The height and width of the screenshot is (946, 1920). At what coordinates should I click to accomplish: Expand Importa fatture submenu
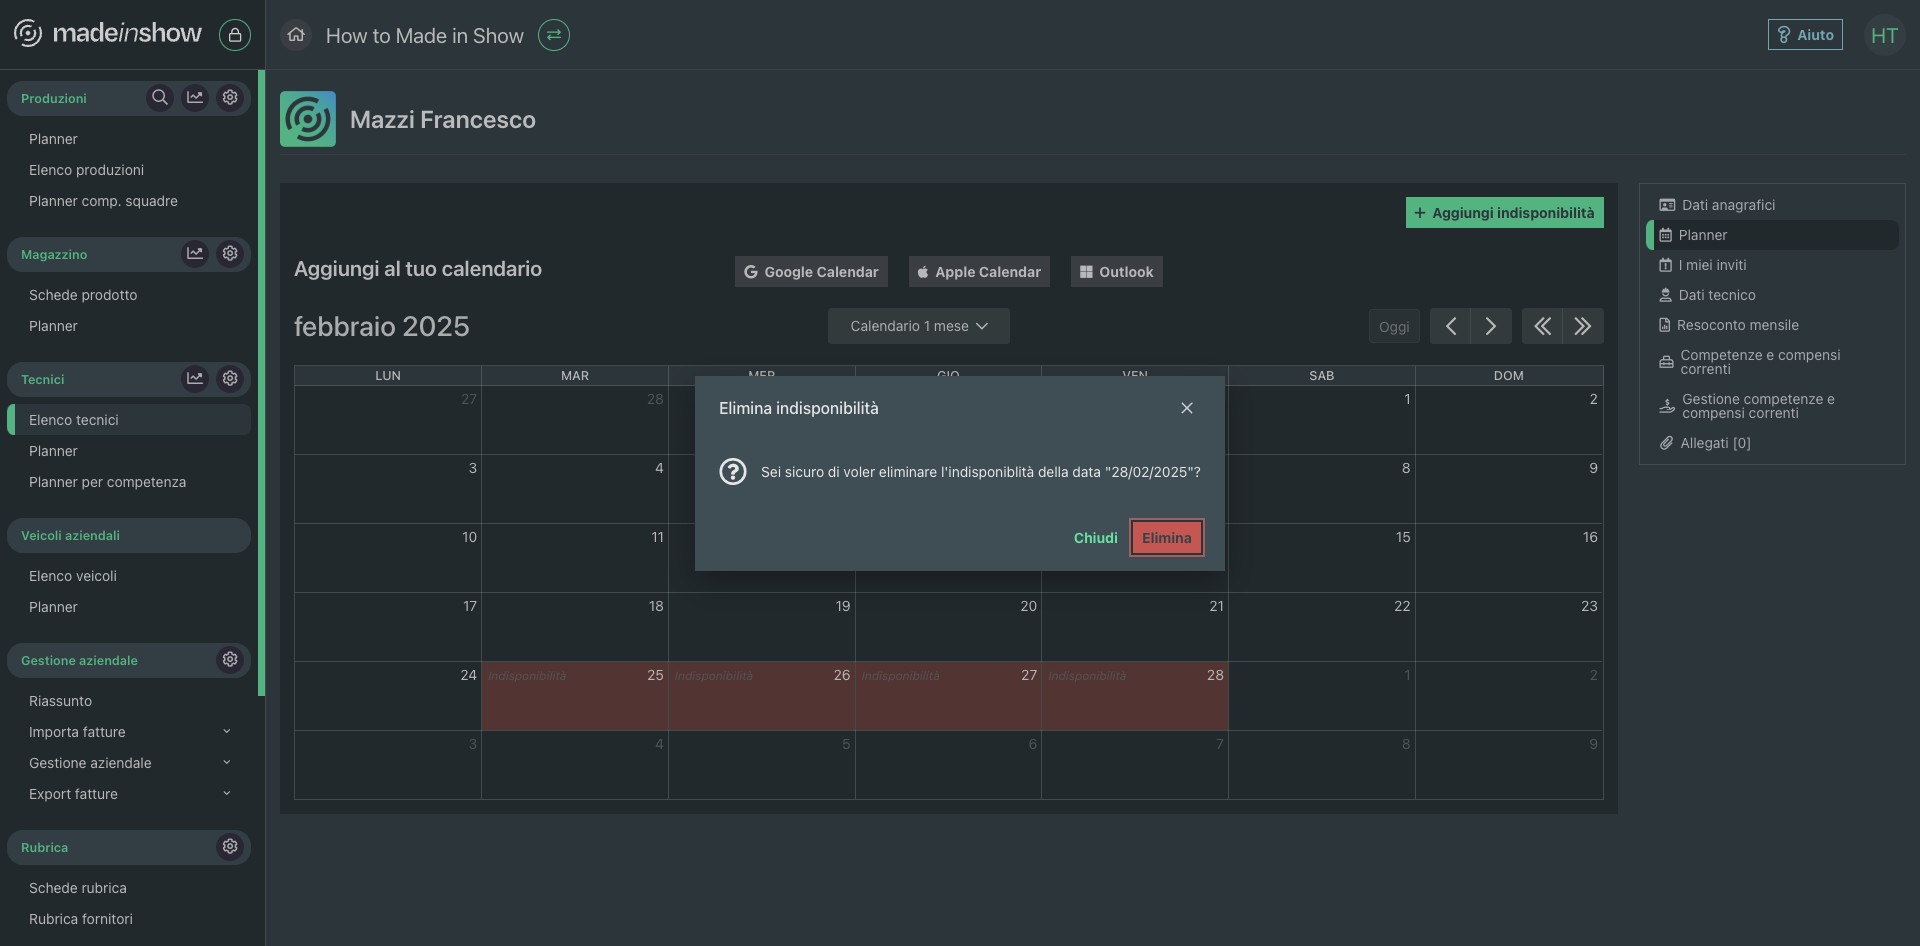tap(226, 732)
